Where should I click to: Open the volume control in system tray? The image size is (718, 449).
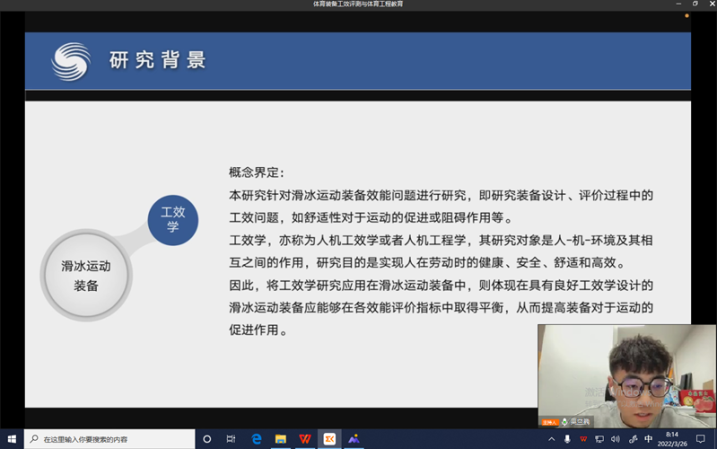pos(615,439)
